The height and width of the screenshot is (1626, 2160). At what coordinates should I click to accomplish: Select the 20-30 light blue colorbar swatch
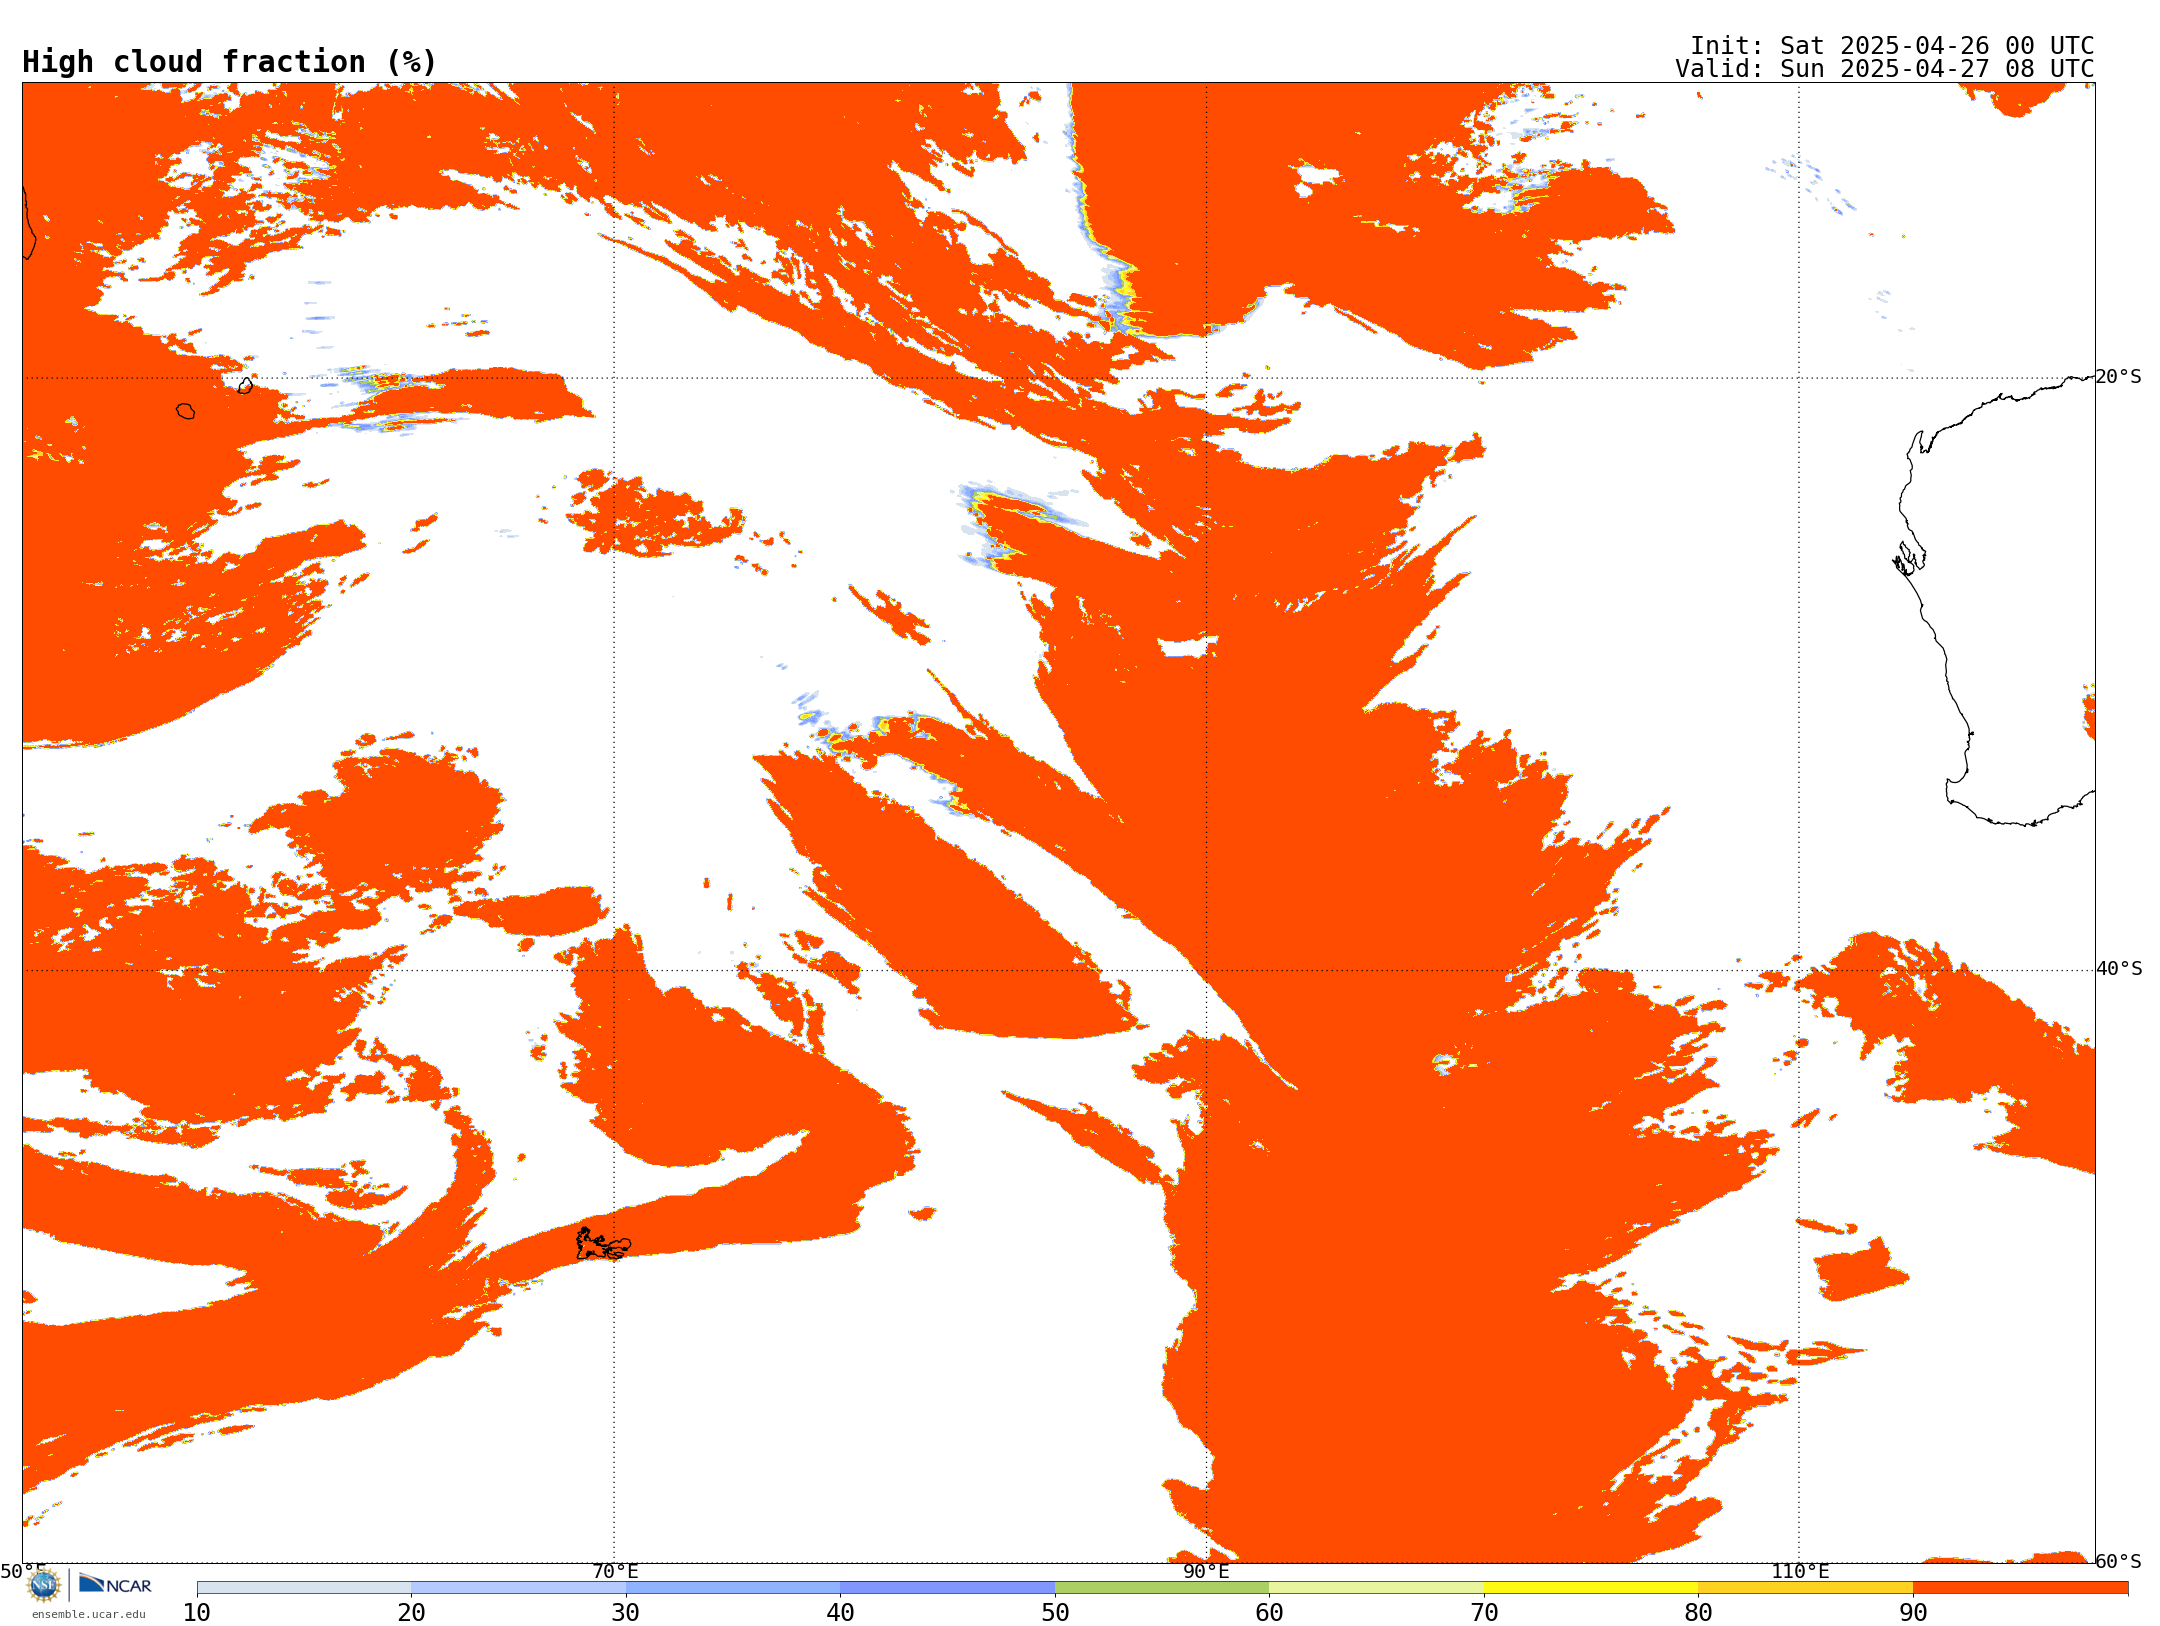click(x=518, y=1588)
